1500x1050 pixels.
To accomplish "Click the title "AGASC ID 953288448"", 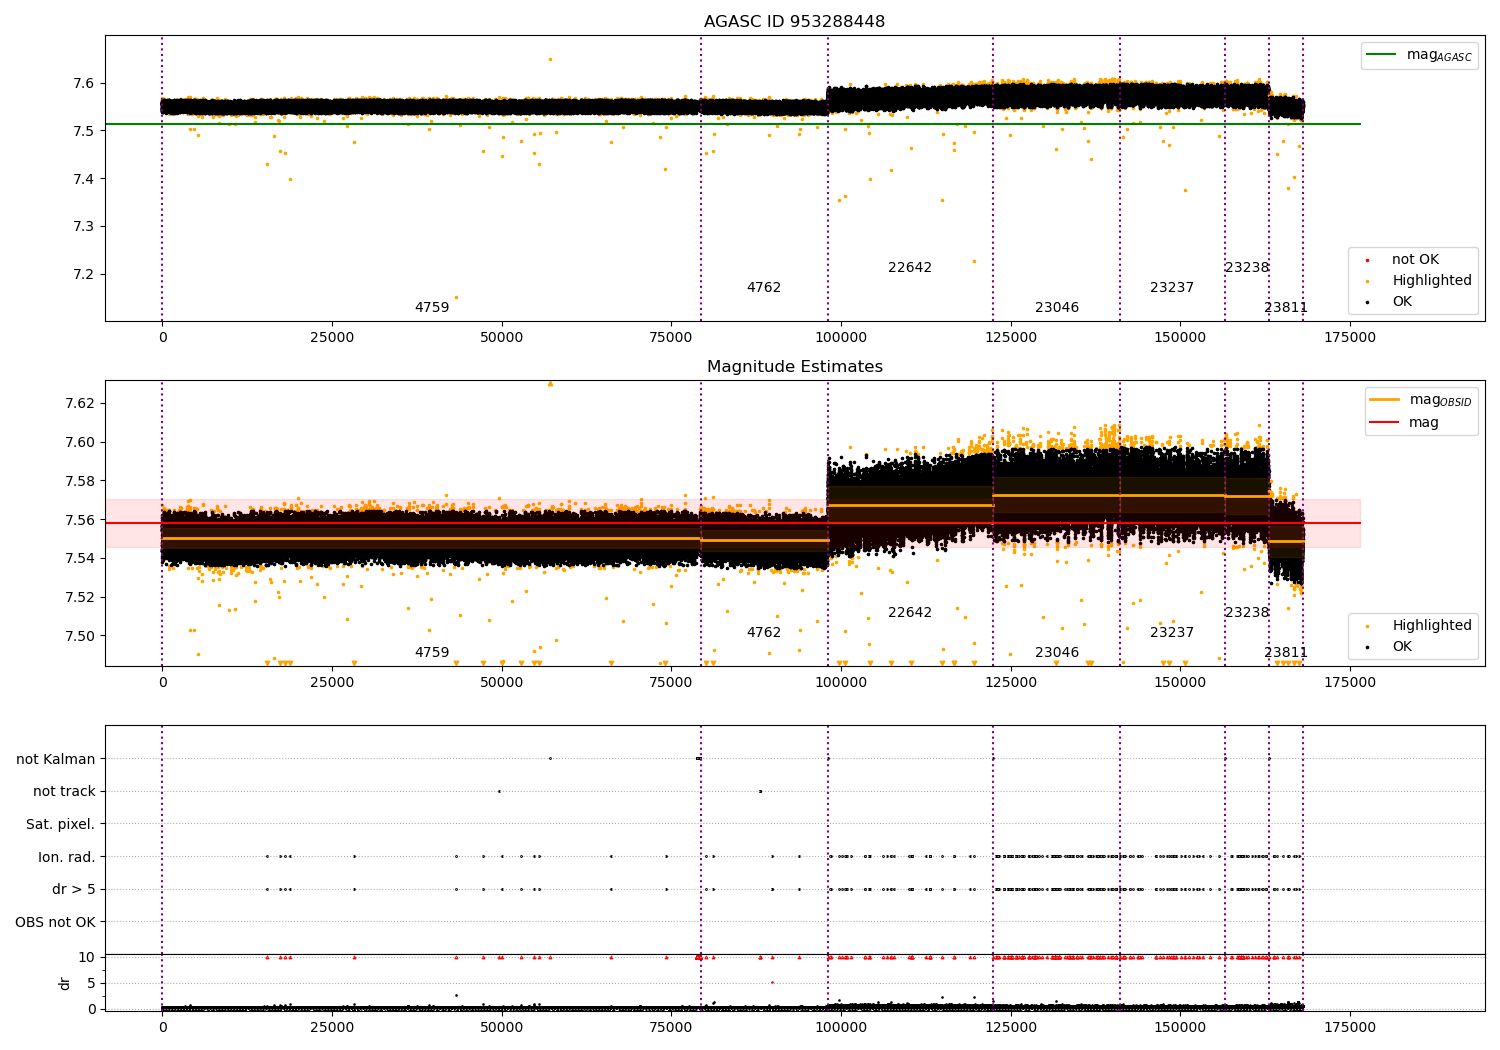I will [794, 22].
